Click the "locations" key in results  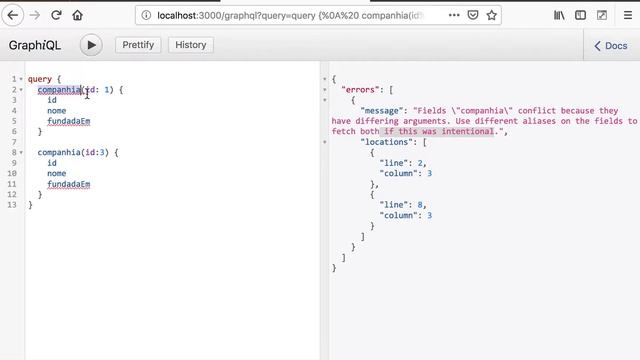tap(387, 142)
